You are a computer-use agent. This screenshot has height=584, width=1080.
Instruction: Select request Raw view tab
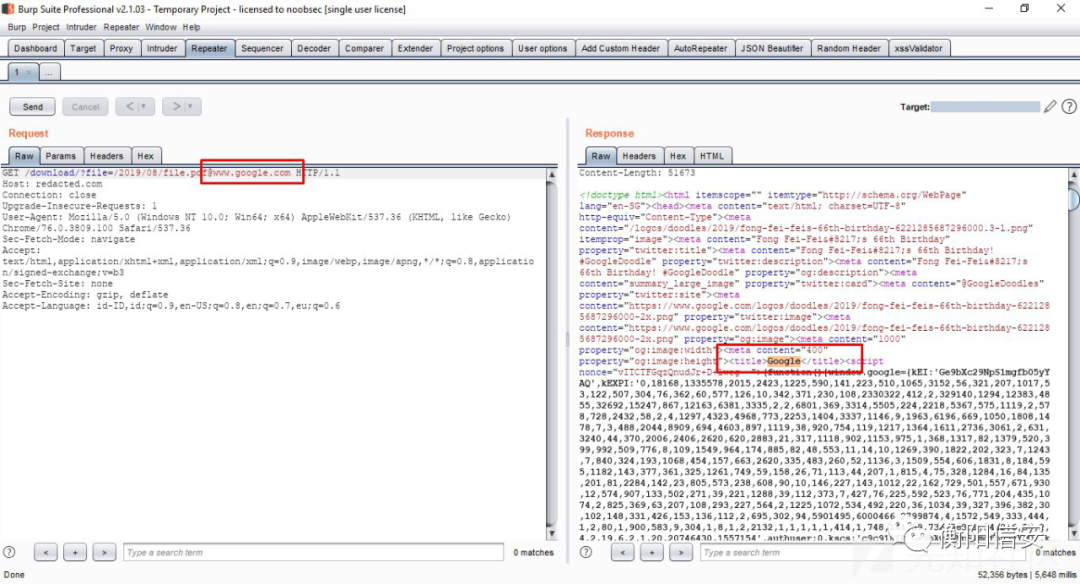tap(24, 156)
